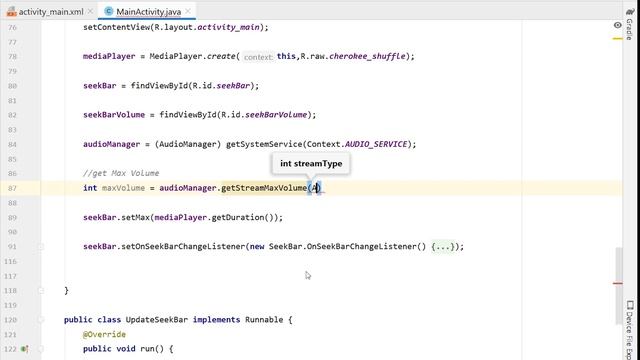This screenshot has width=640, height=360.
Task: Click the Java class icon on MainActivity tab
Action: [108, 11]
